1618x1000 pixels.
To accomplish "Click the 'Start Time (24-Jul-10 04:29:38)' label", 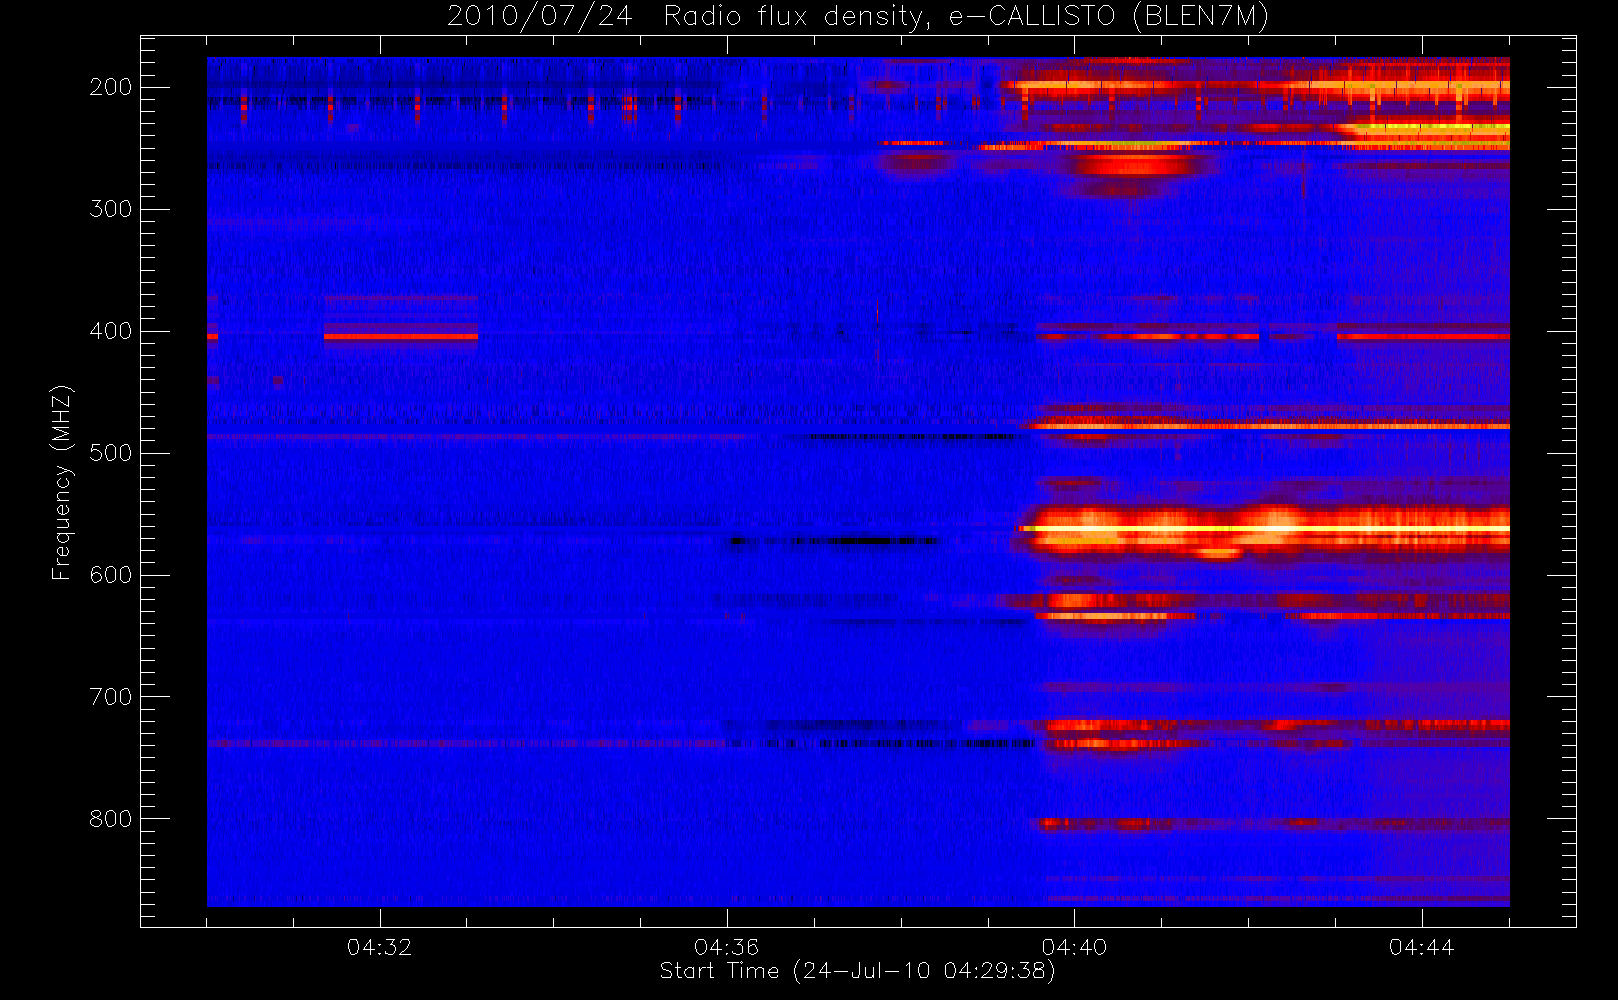I will point(857,970).
